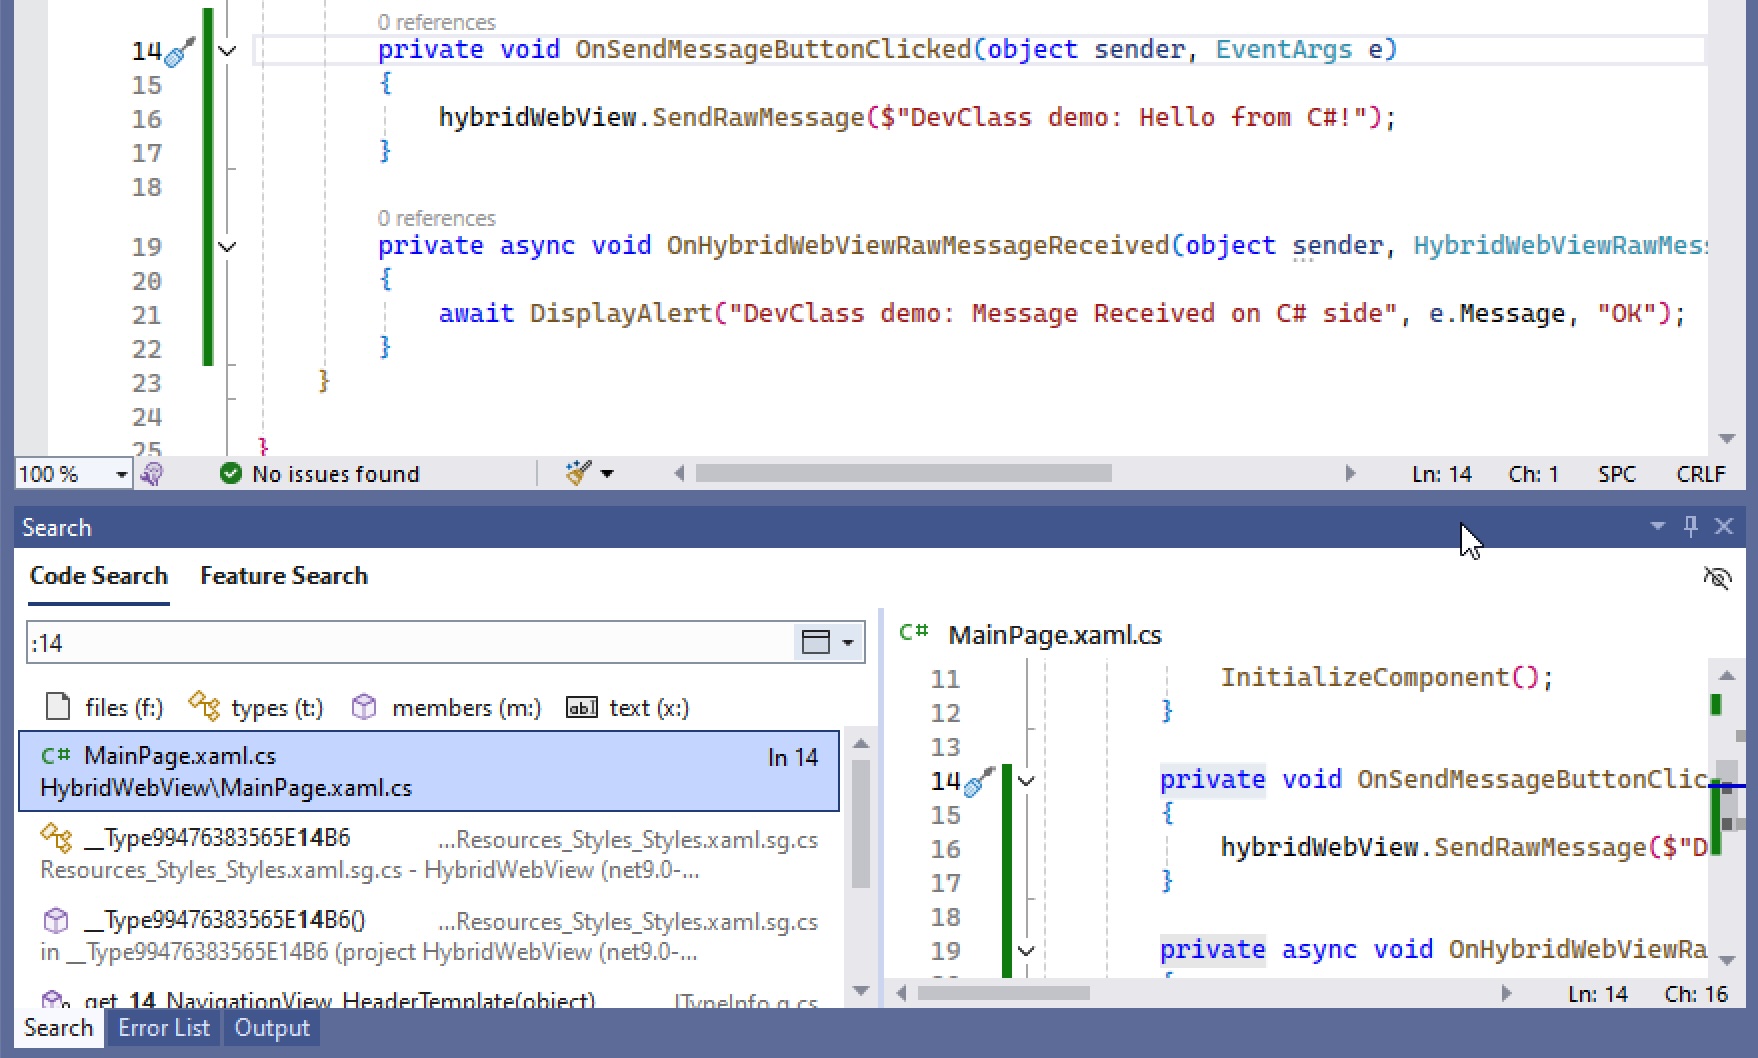Select the members (m:) filter icon

pyautogui.click(x=363, y=707)
